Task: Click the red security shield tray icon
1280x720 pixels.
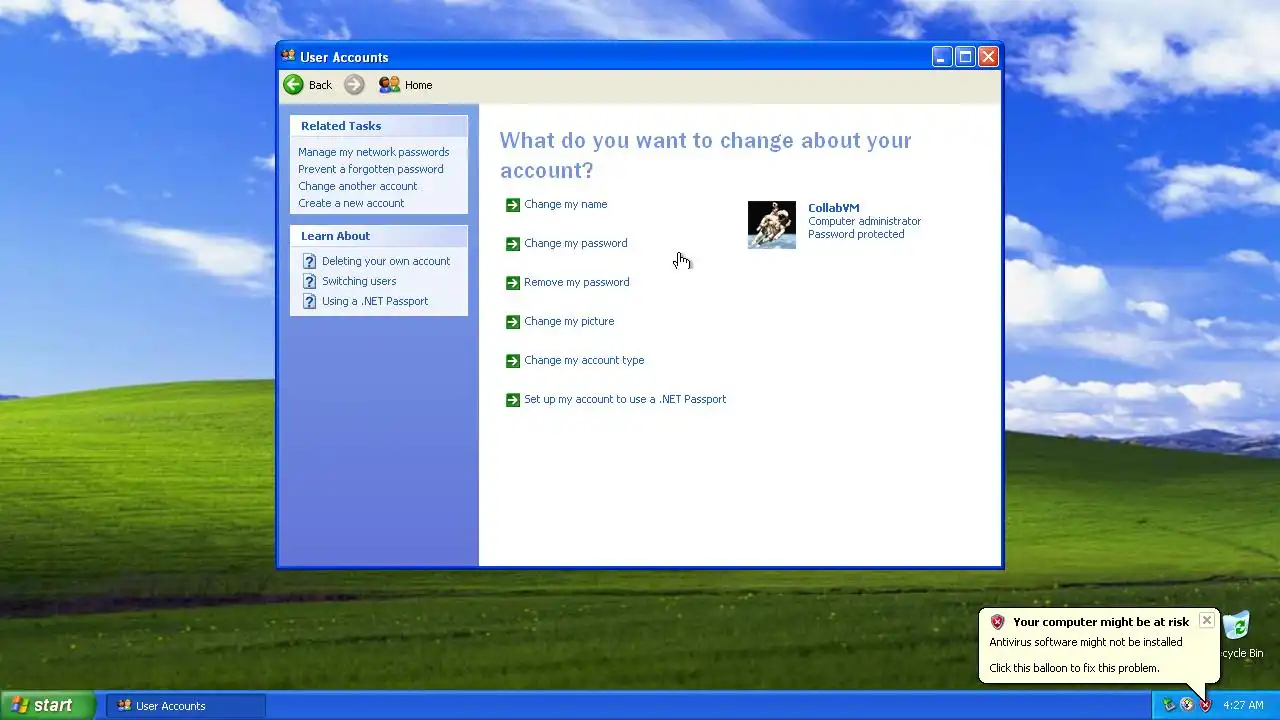Action: point(1206,705)
